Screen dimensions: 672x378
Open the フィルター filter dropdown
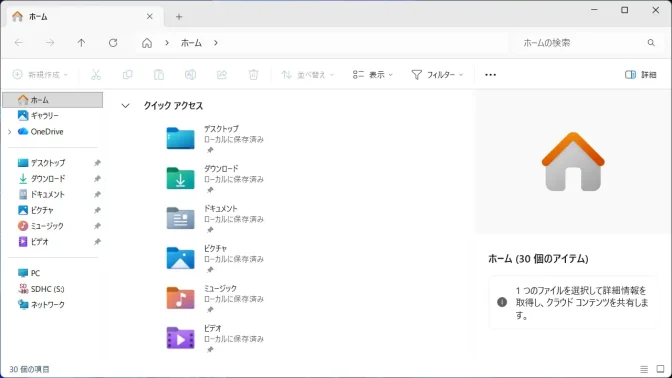437,75
